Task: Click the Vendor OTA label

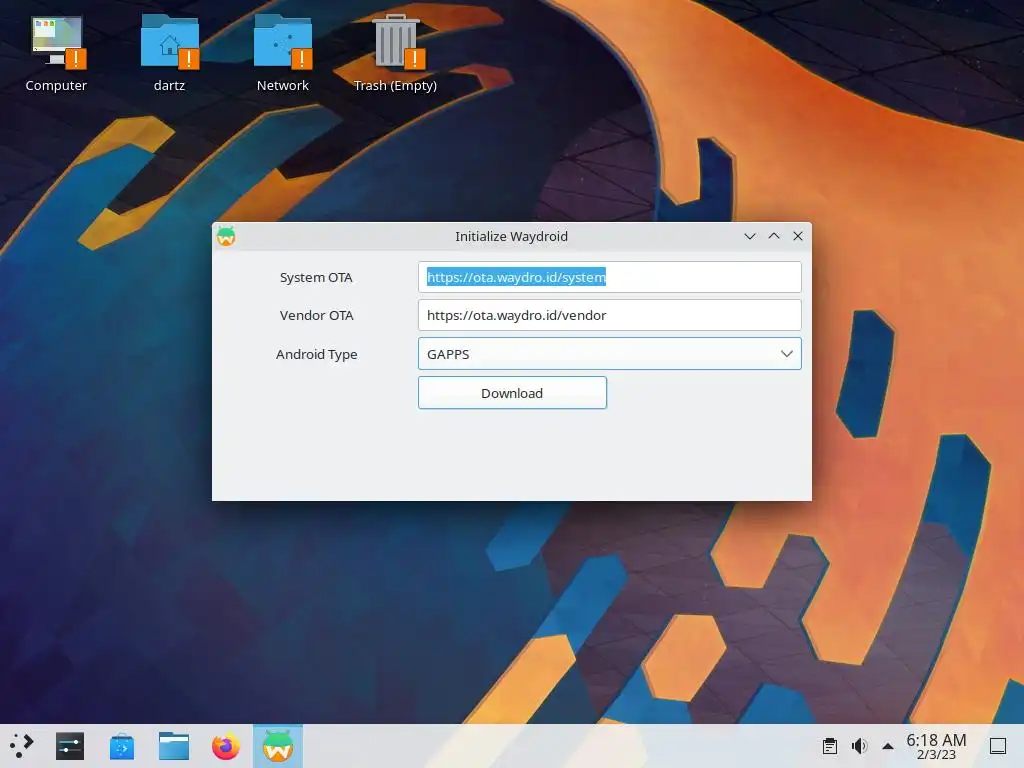Action: click(316, 315)
